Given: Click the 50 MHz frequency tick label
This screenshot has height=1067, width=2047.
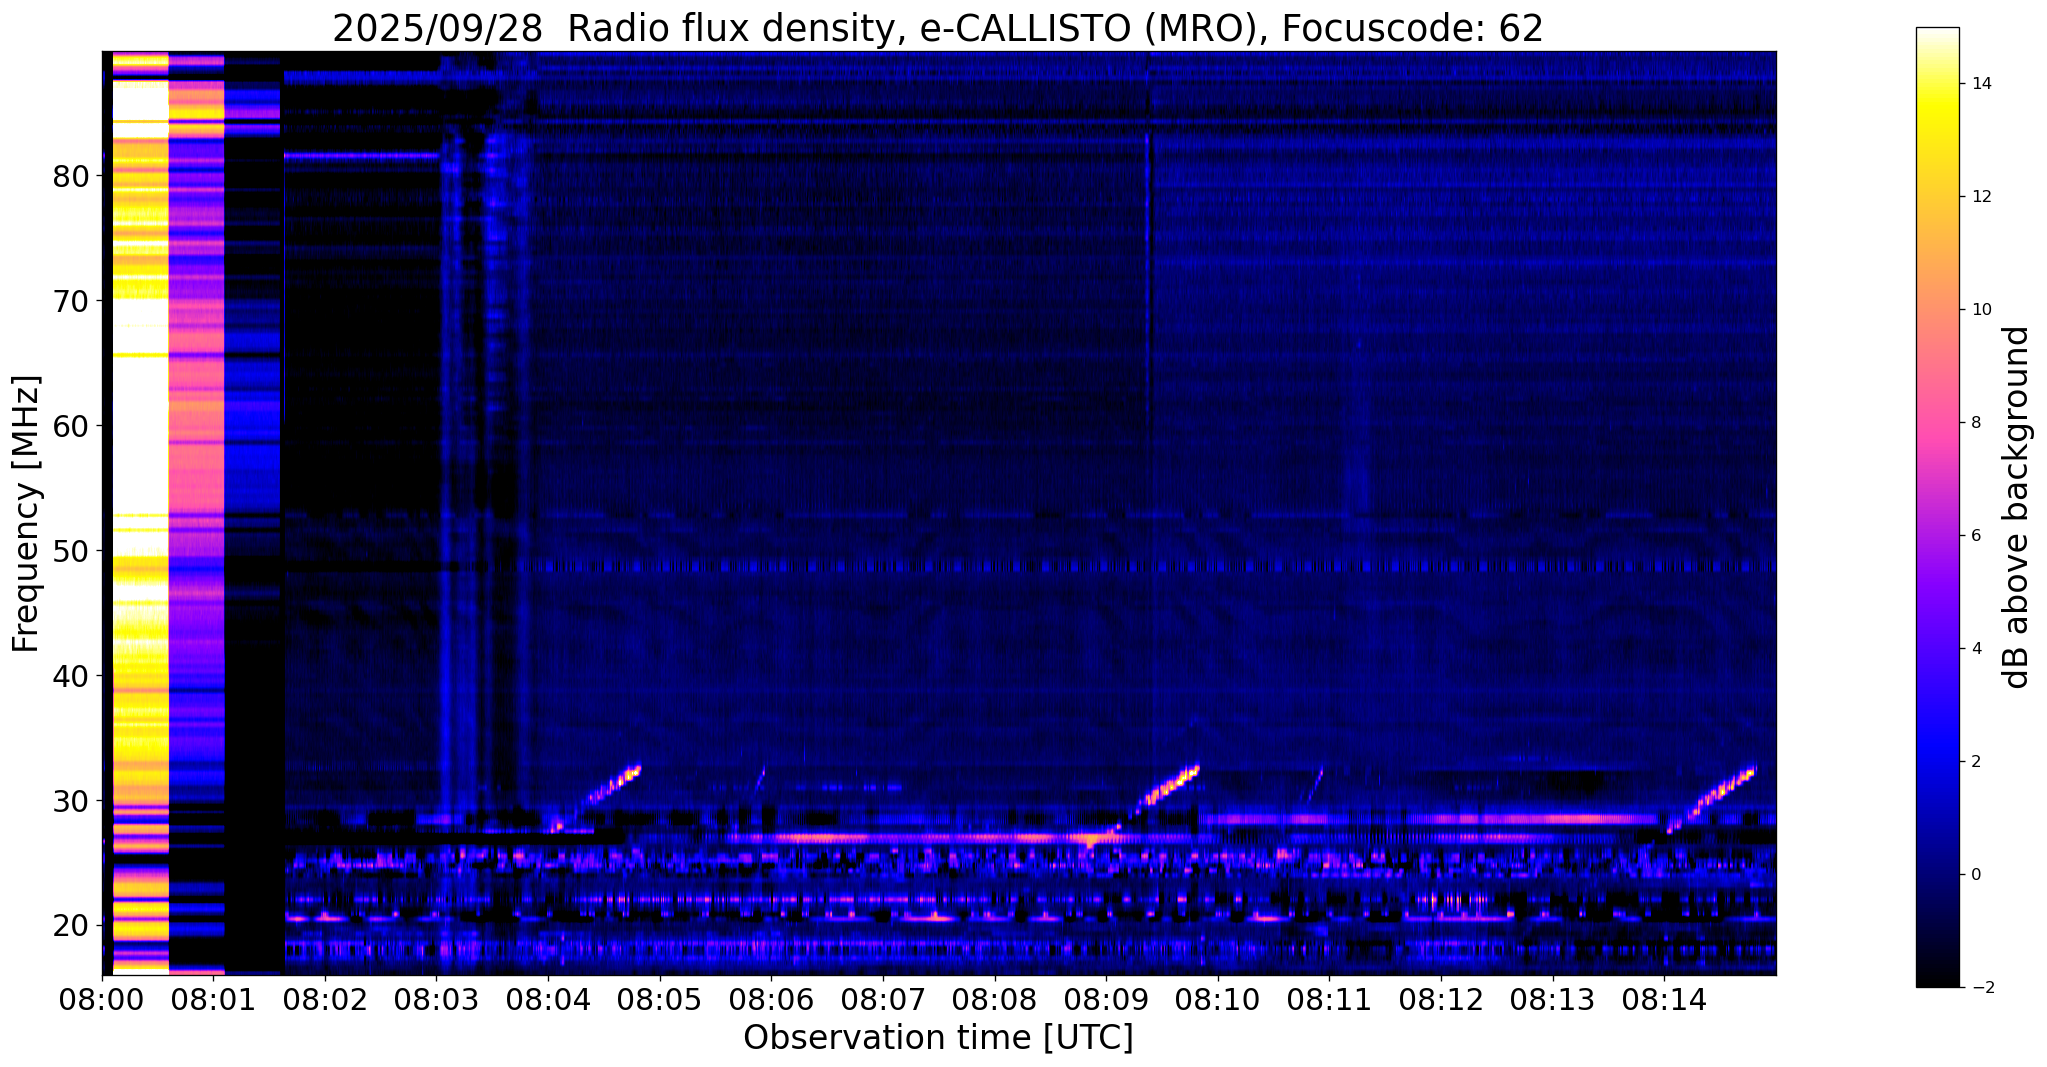Looking at the screenshot, I should click(x=70, y=551).
